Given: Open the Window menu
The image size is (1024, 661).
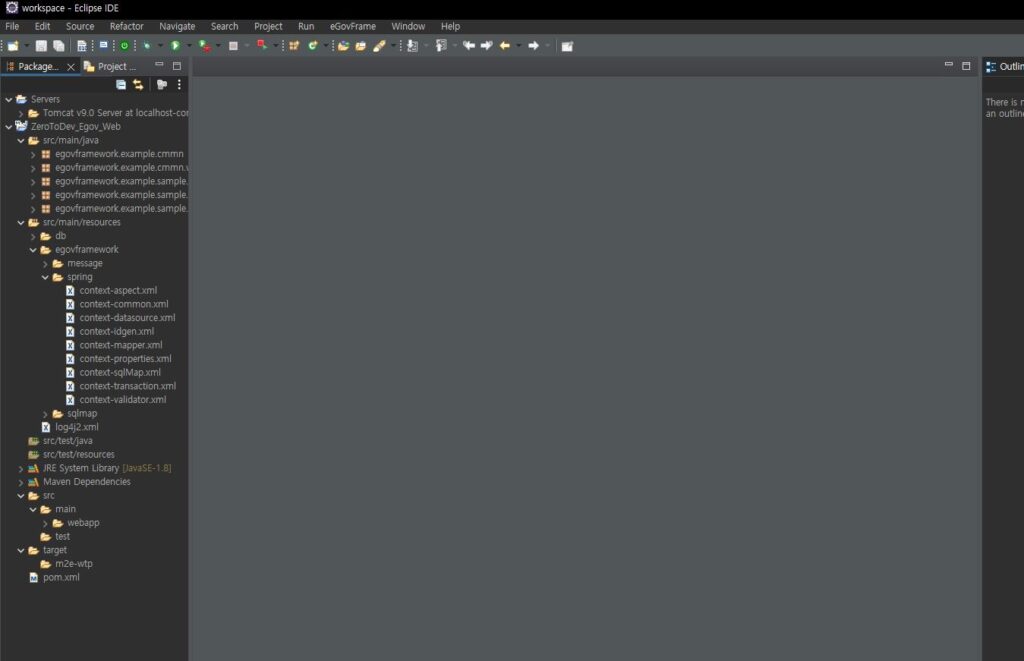Looking at the screenshot, I should [408, 26].
